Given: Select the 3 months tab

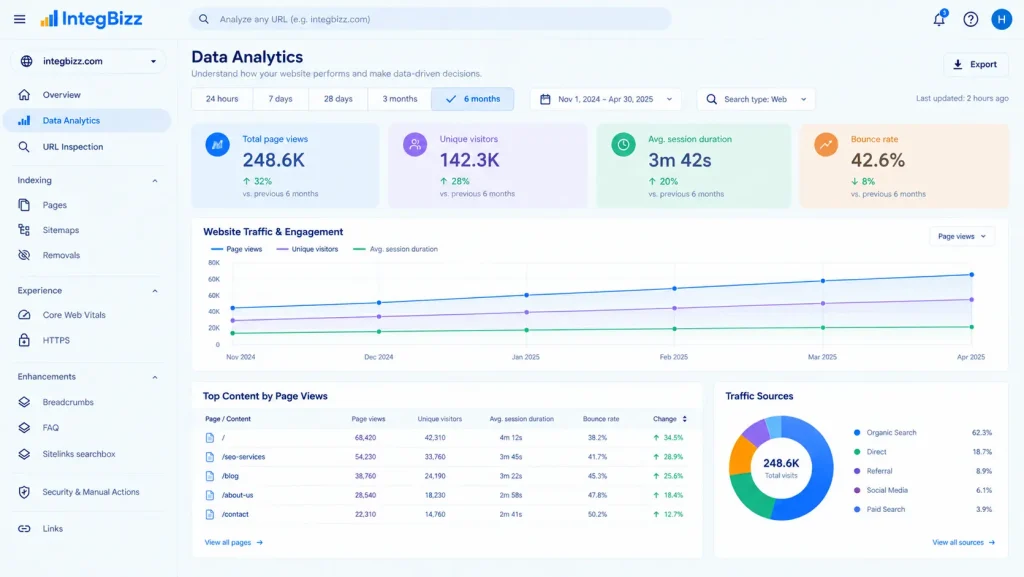Looking at the screenshot, I should (x=400, y=99).
